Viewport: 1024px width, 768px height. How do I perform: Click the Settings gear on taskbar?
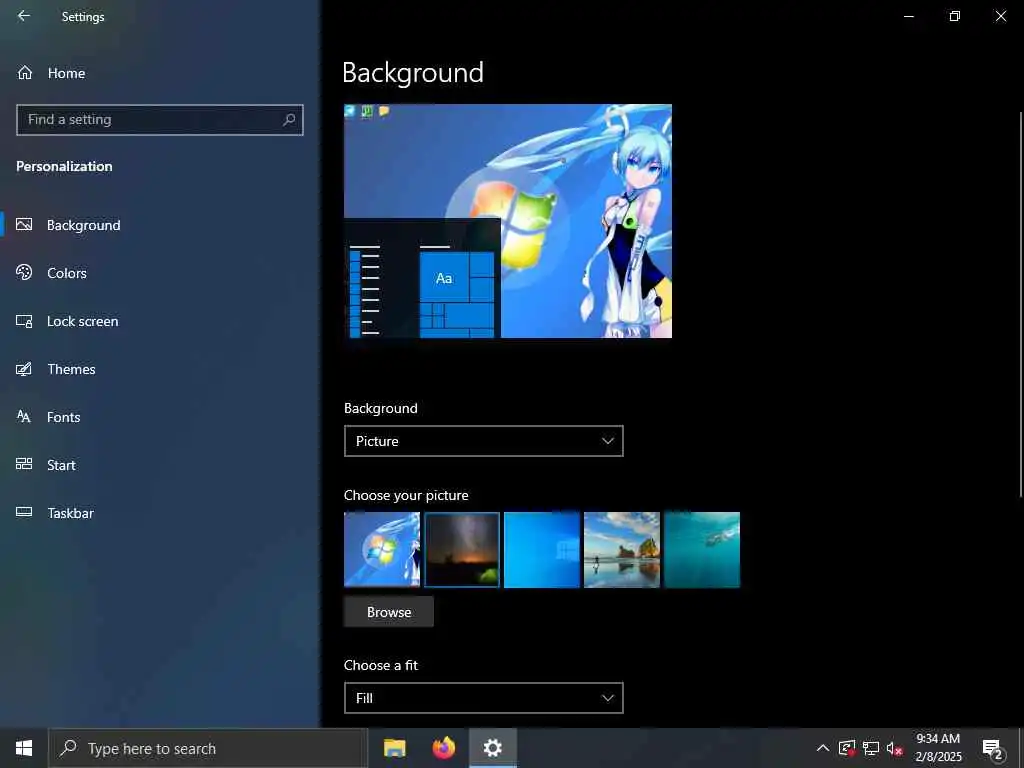(492, 748)
